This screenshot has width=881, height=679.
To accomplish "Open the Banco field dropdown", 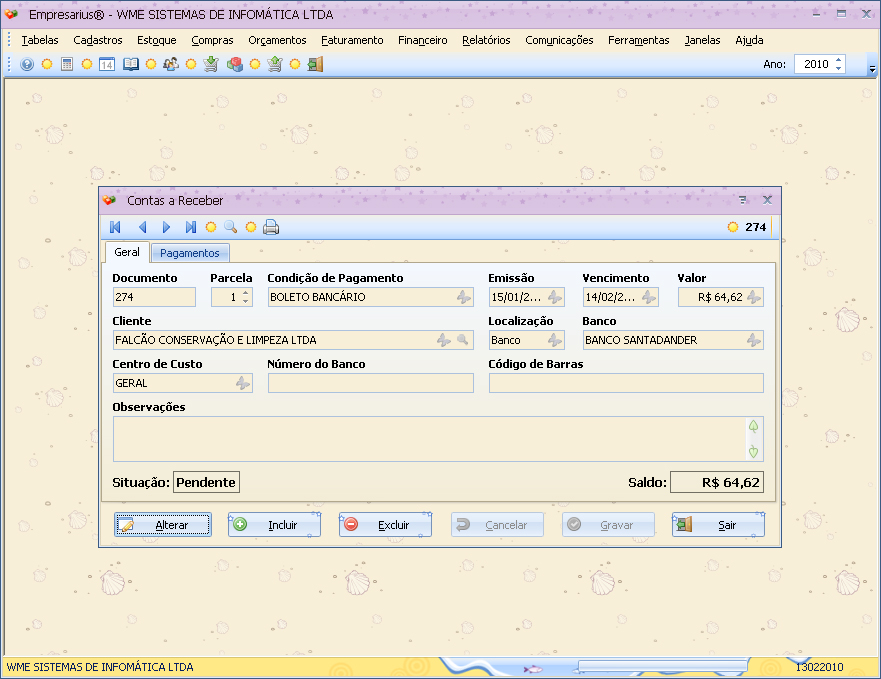I will tap(753, 340).
